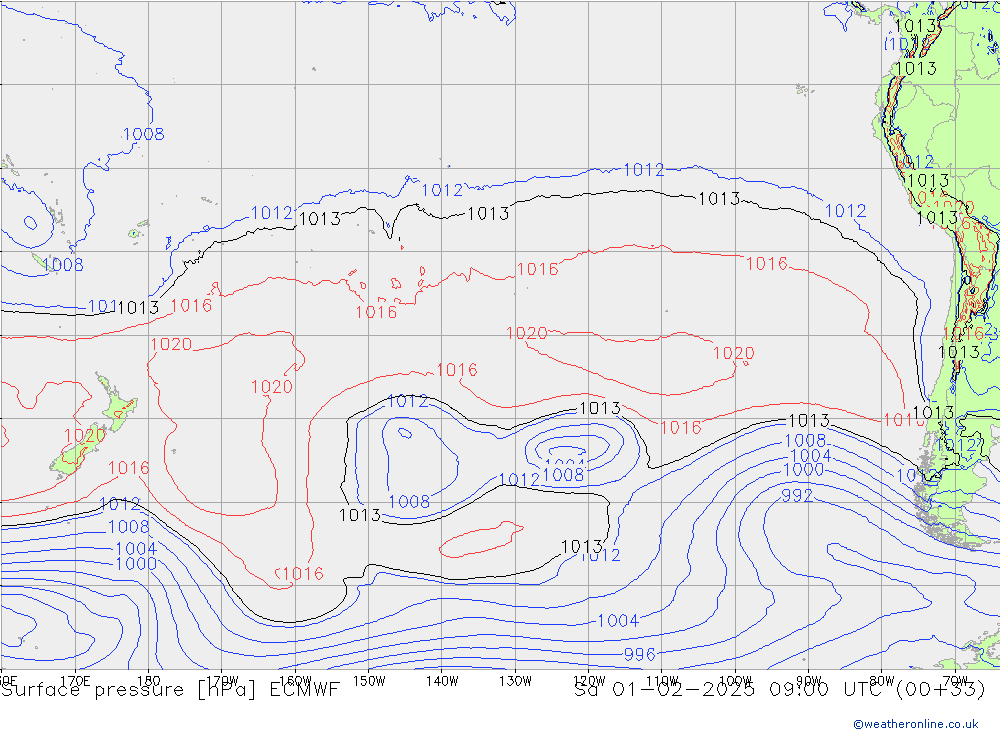Click the 160W longitude axis label
Image resolution: width=1000 pixels, height=733 pixels.
tap(296, 680)
